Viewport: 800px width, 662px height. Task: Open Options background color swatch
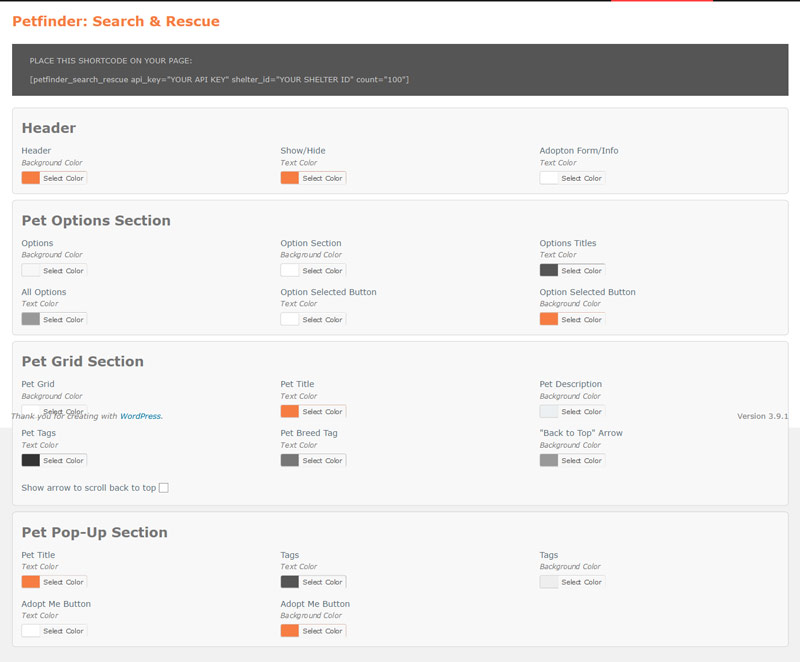pos(31,271)
